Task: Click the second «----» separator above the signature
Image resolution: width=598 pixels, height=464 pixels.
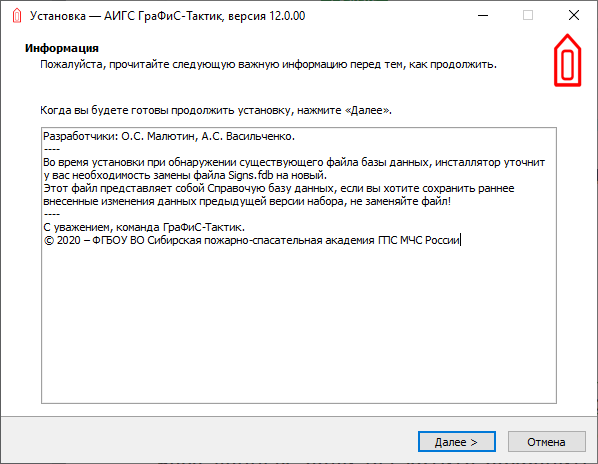Action: coord(51,214)
